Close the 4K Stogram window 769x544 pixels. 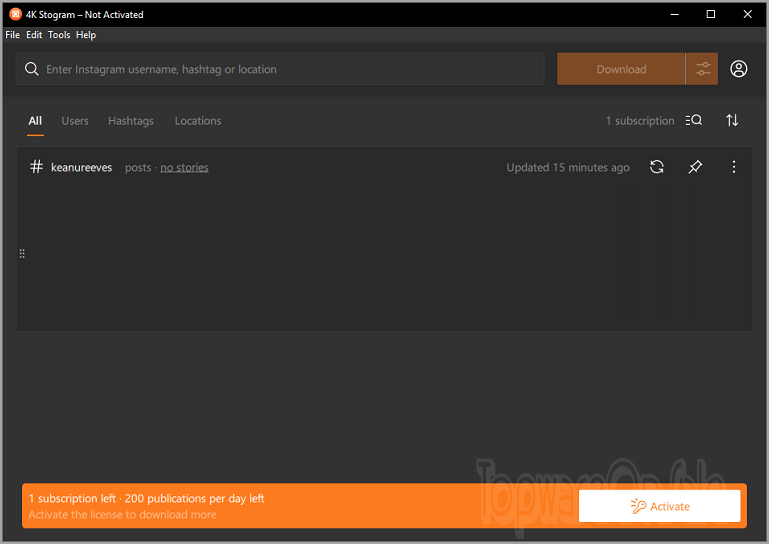tap(747, 14)
